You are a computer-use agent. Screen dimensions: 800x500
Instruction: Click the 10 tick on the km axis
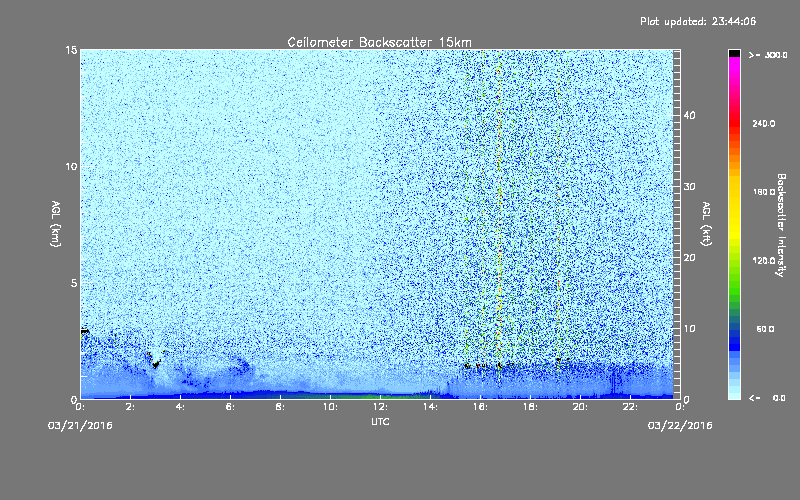click(x=71, y=167)
